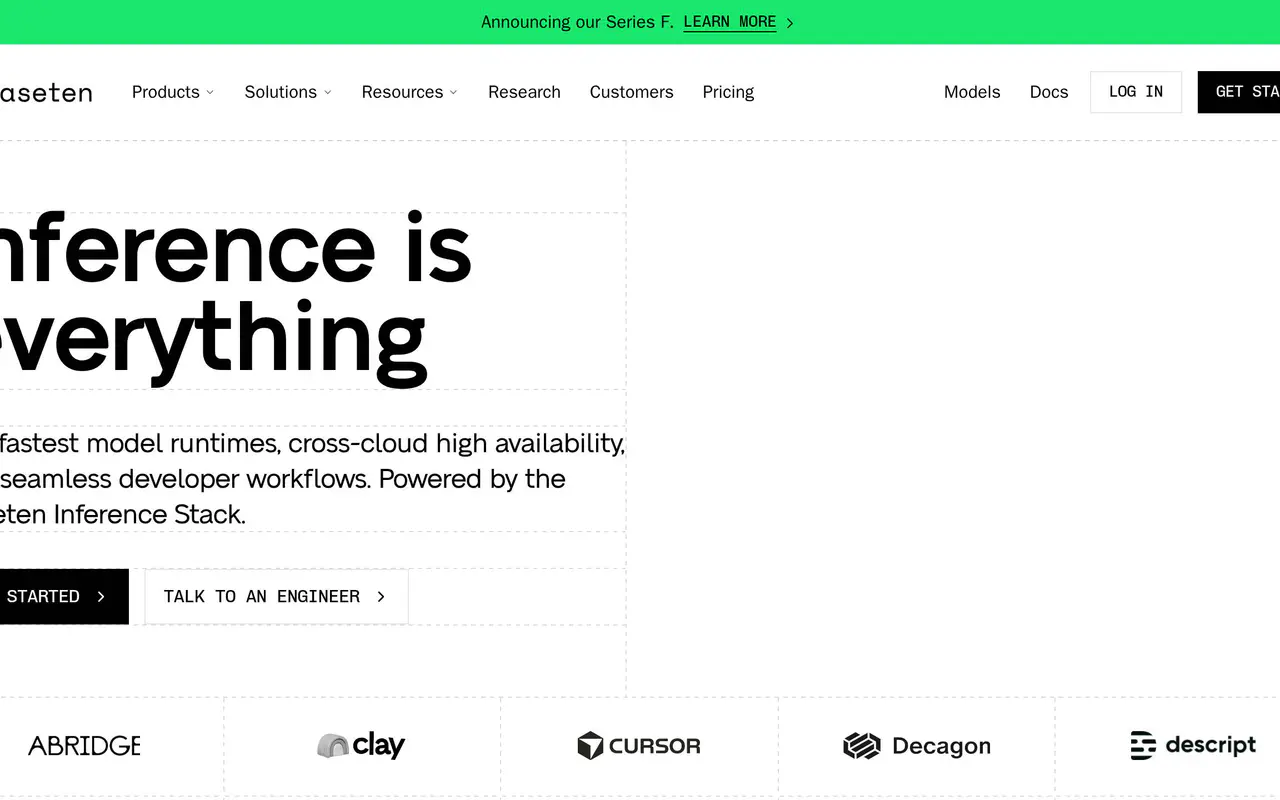Click the arrow on TALK TO AN ENGINEER
The width and height of the screenshot is (1280, 800).
(x=381, y=597)
